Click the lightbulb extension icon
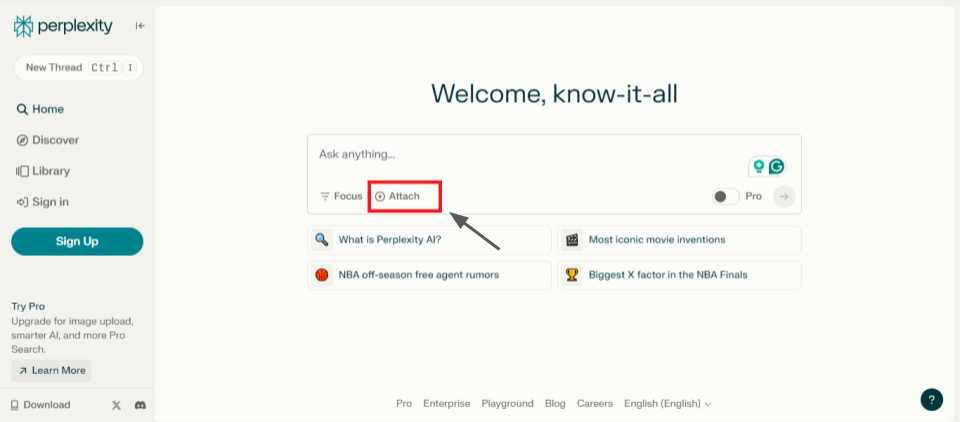The image size is (960, 422). pyautogui.click(x=759, y=166)
